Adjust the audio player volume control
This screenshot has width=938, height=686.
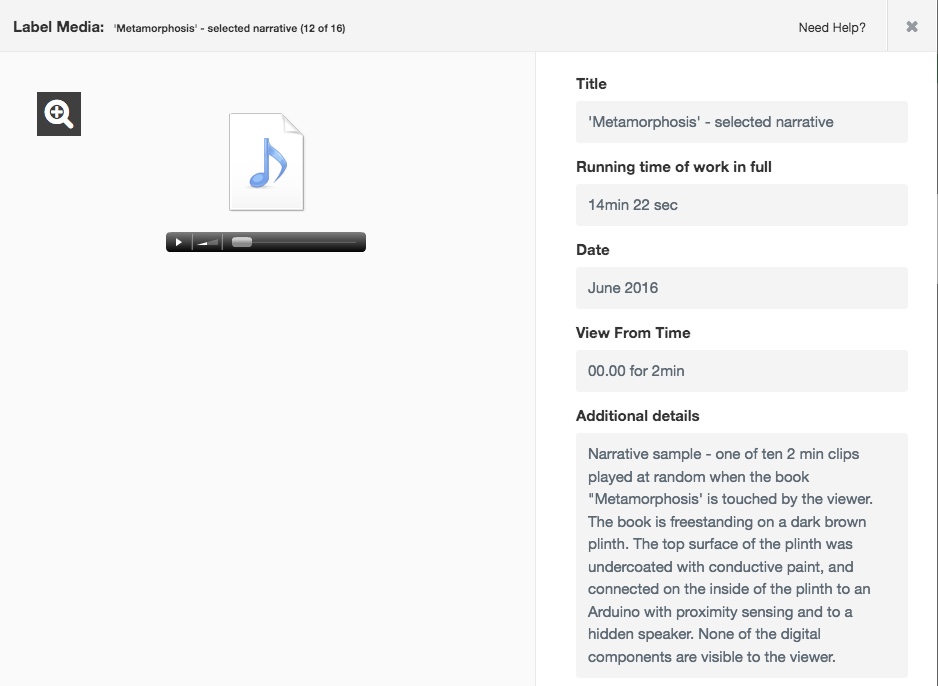pos(207,242)
